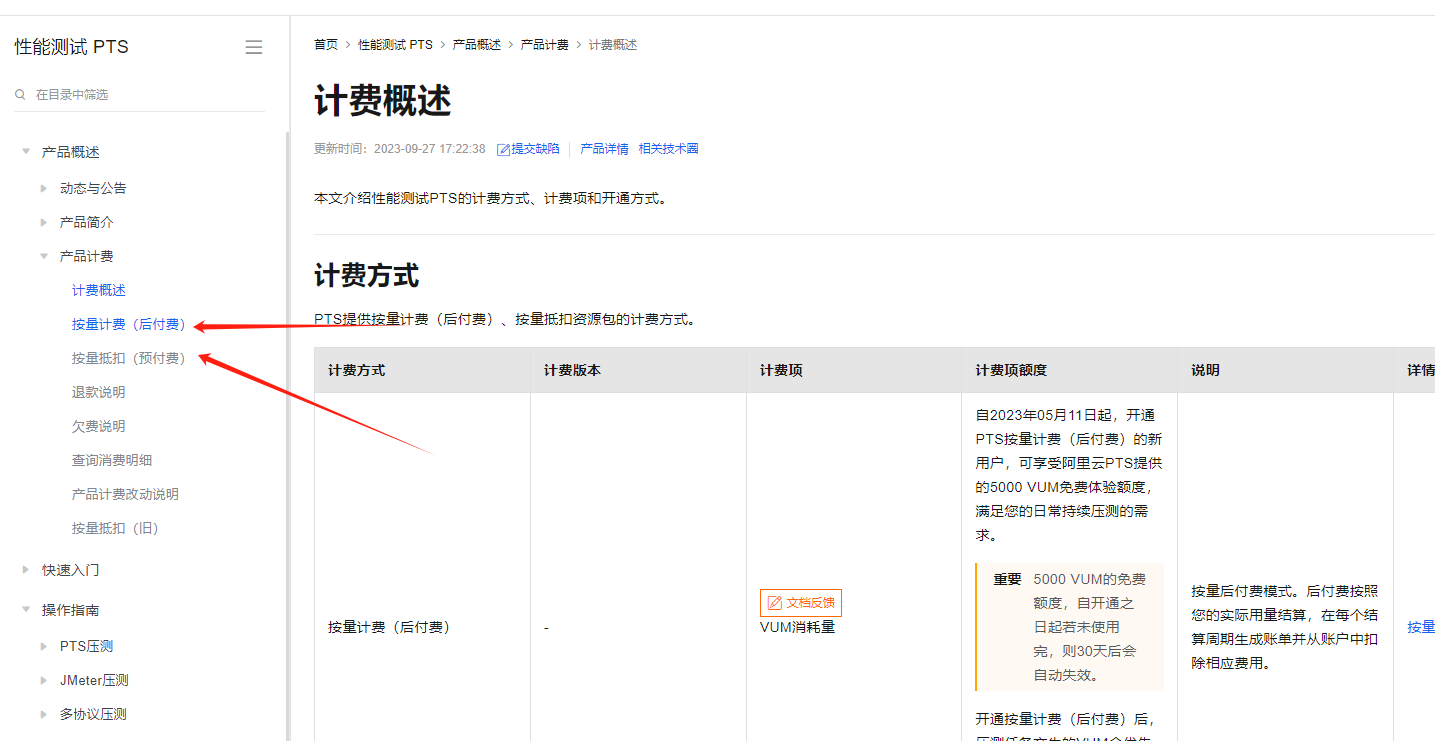Click the 提交缺陷 link

point(536,149)
